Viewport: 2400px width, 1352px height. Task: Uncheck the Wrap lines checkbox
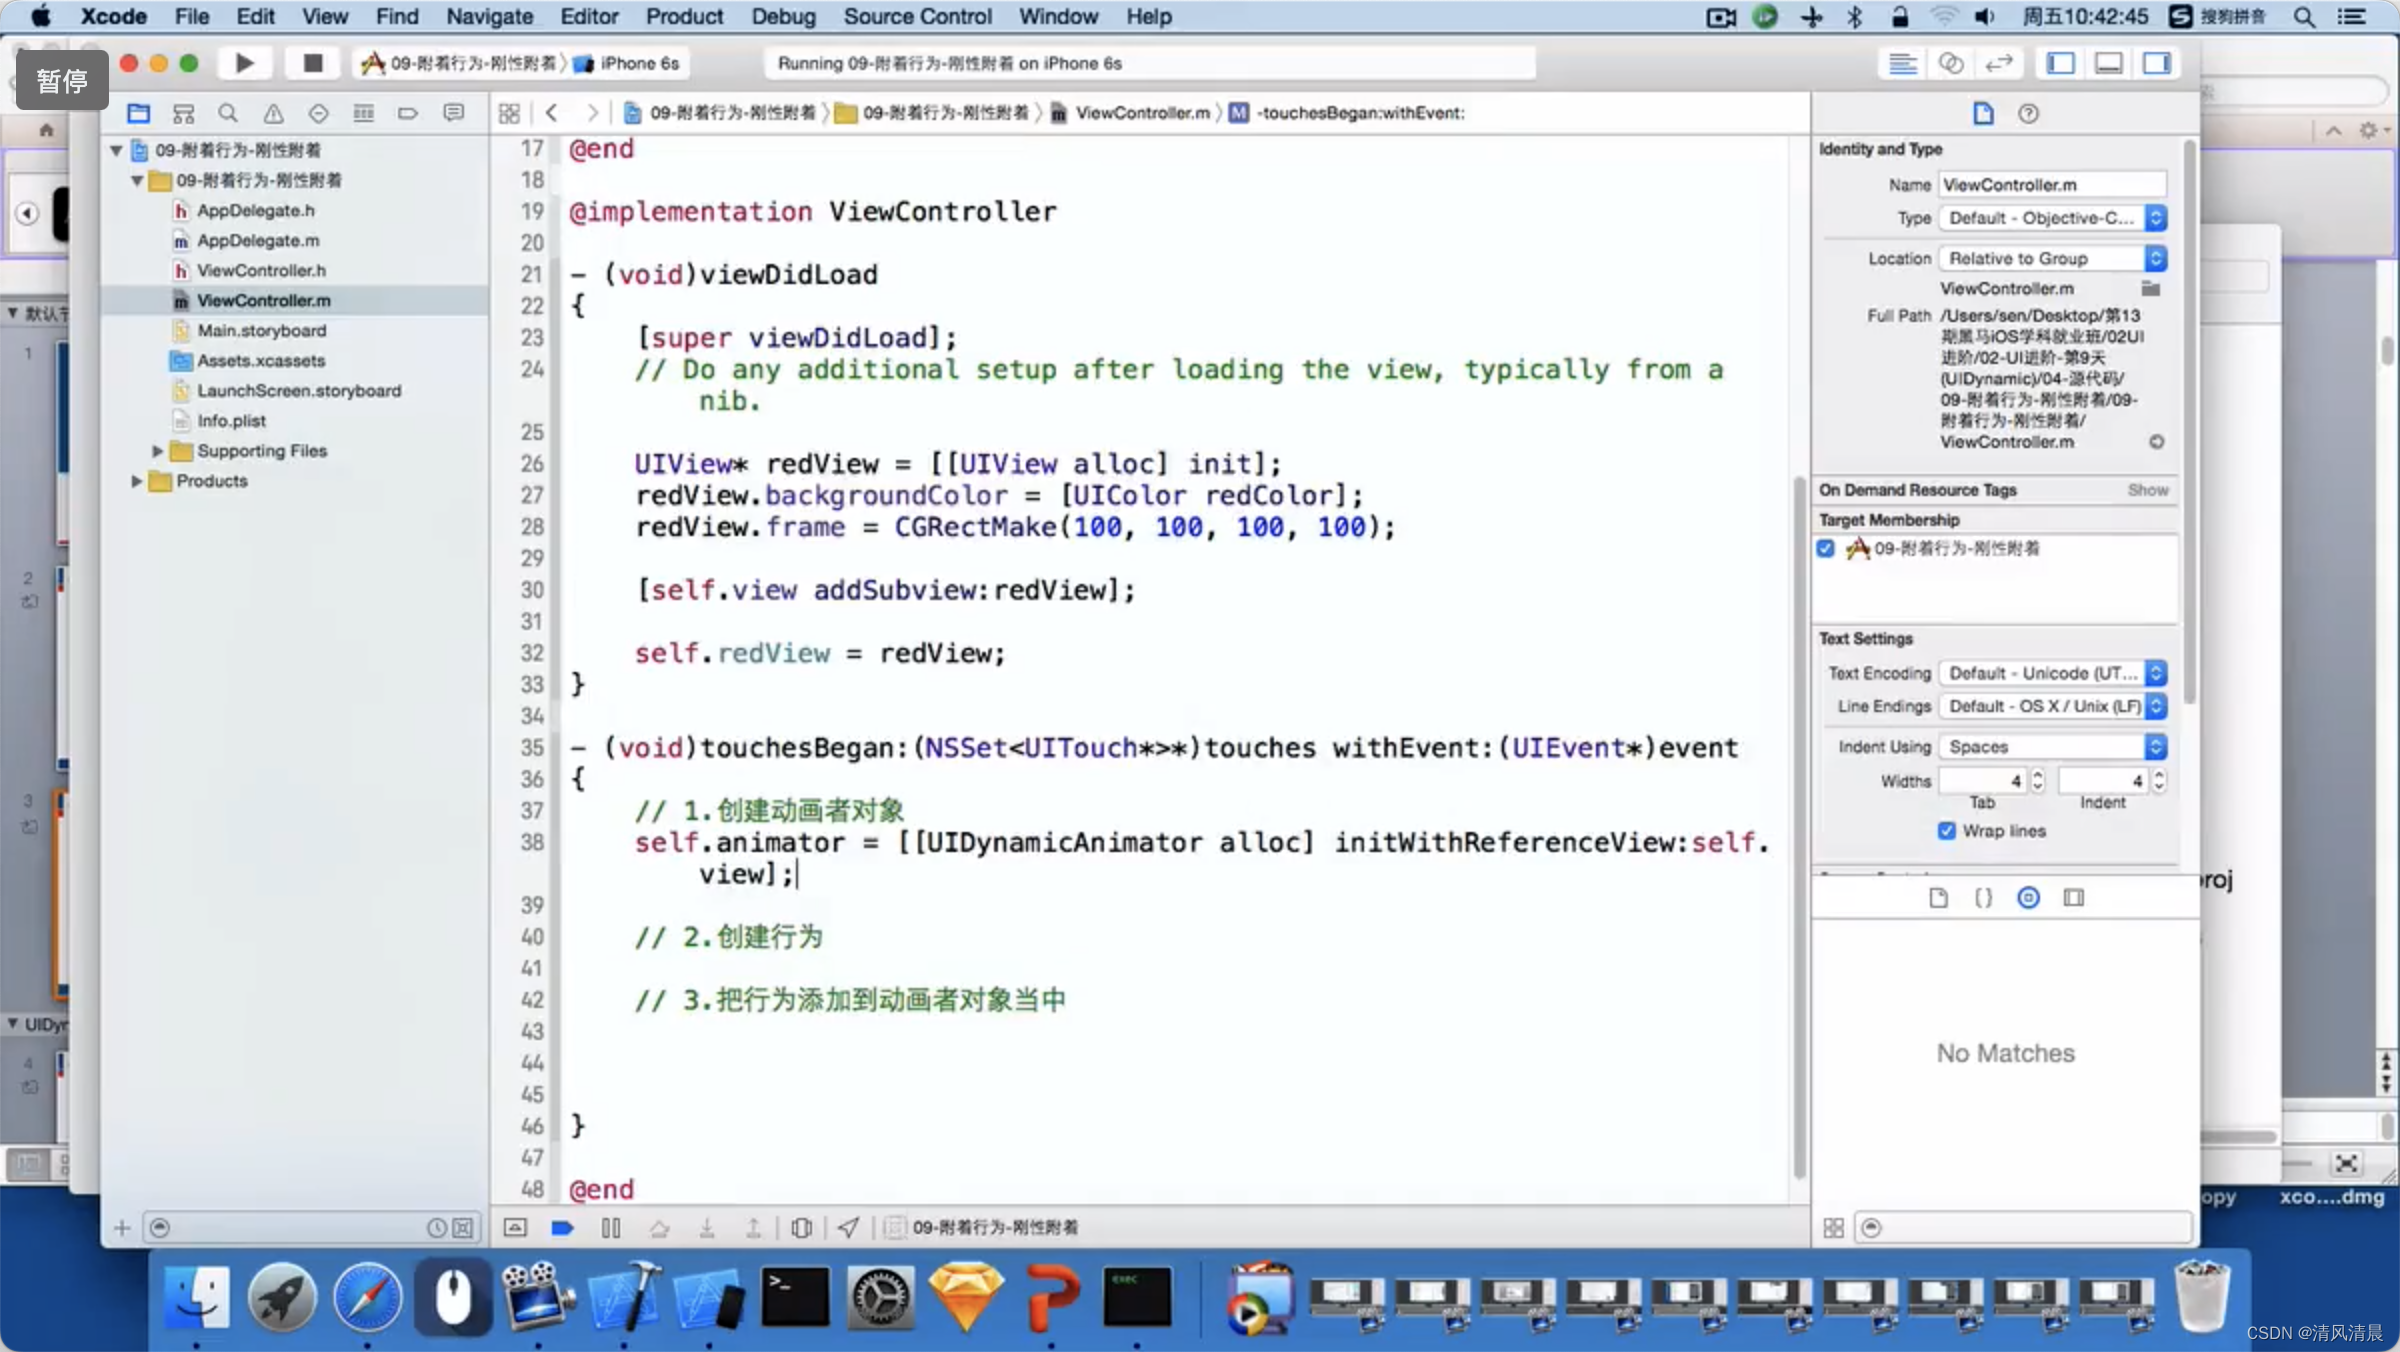pyautogui.click(x=1946, y=831)
